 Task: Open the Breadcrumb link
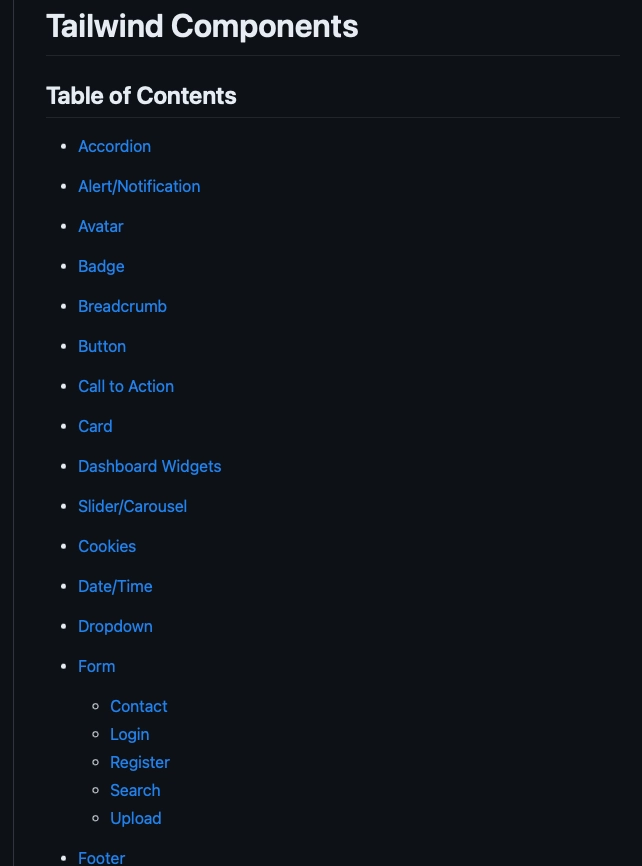click(x=122, y=306)
